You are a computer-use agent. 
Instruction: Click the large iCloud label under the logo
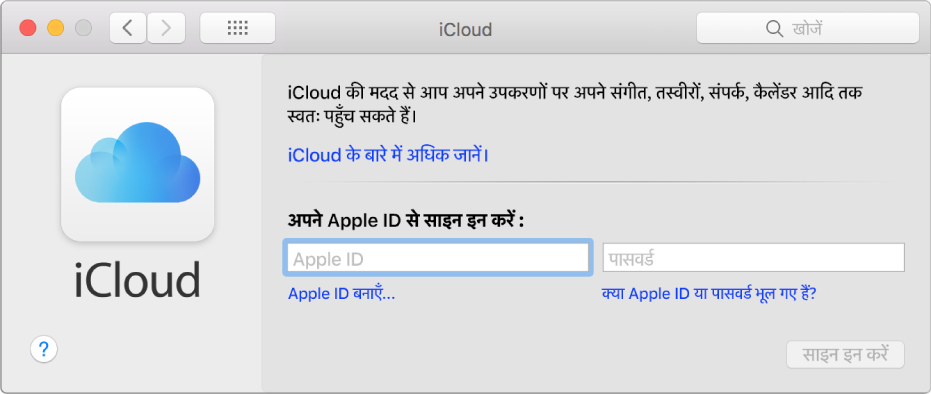click(x=138, y=279)
